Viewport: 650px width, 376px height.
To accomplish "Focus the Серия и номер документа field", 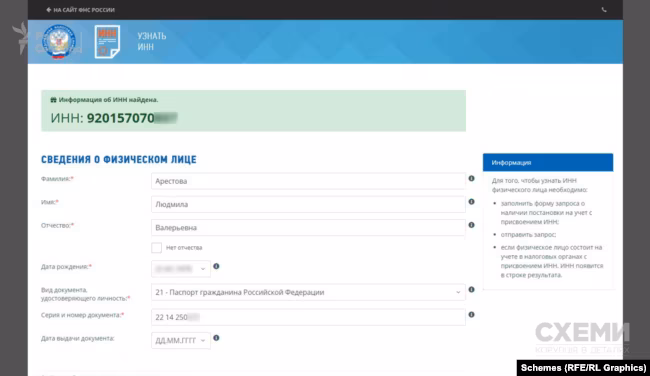I will click(x=308, y=317).
